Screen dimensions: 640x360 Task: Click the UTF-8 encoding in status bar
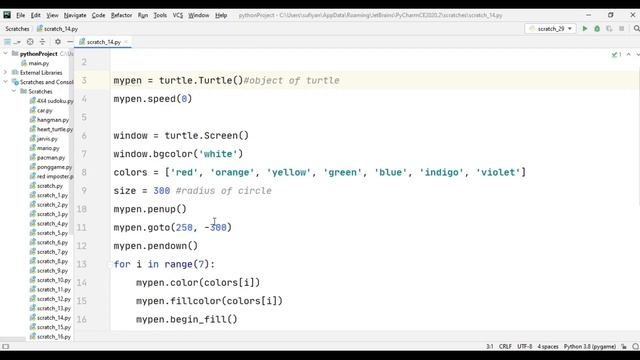point(524,347)
